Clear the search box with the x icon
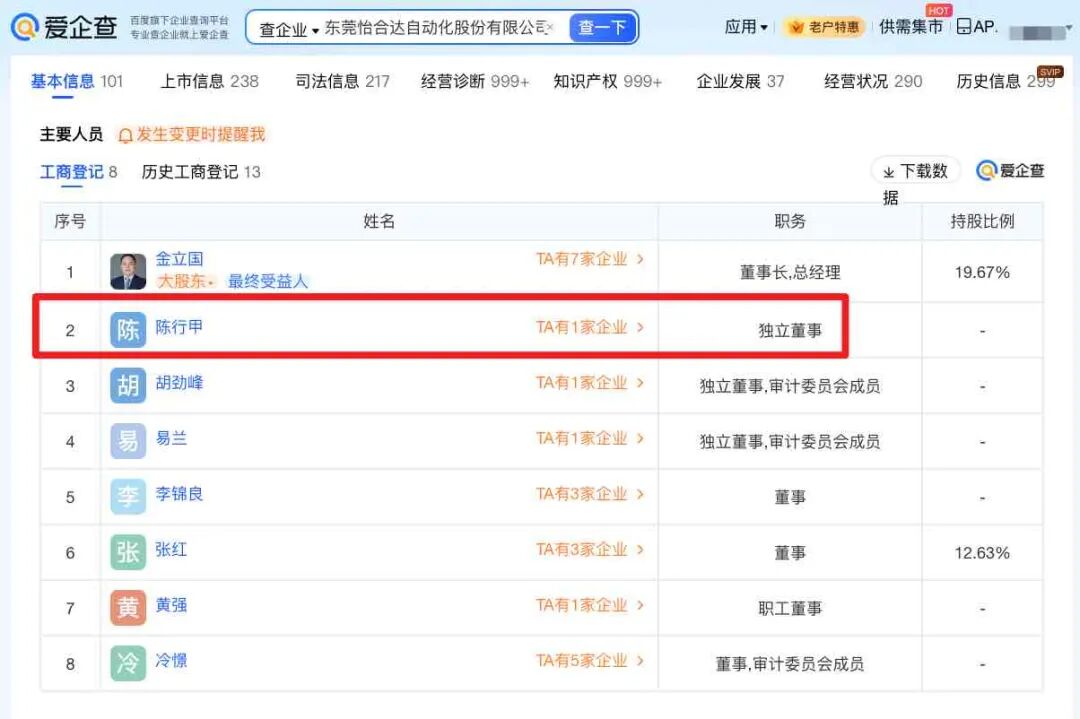Viewport: 1080px width, 719px height. (x=550, y=28)
